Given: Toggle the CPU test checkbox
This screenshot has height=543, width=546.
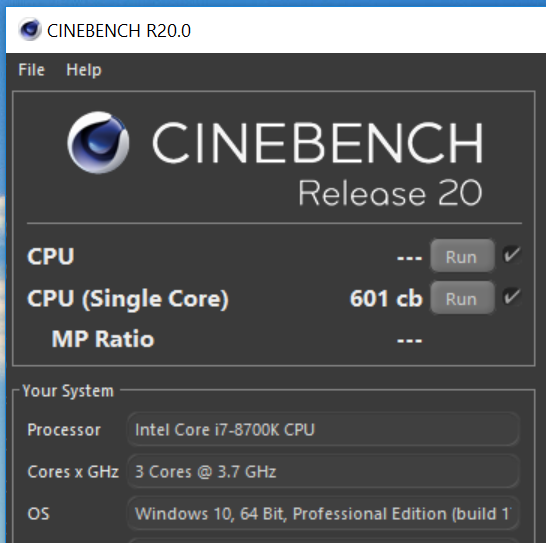Looking at the screenshot, I should click(x=512, y=255).
